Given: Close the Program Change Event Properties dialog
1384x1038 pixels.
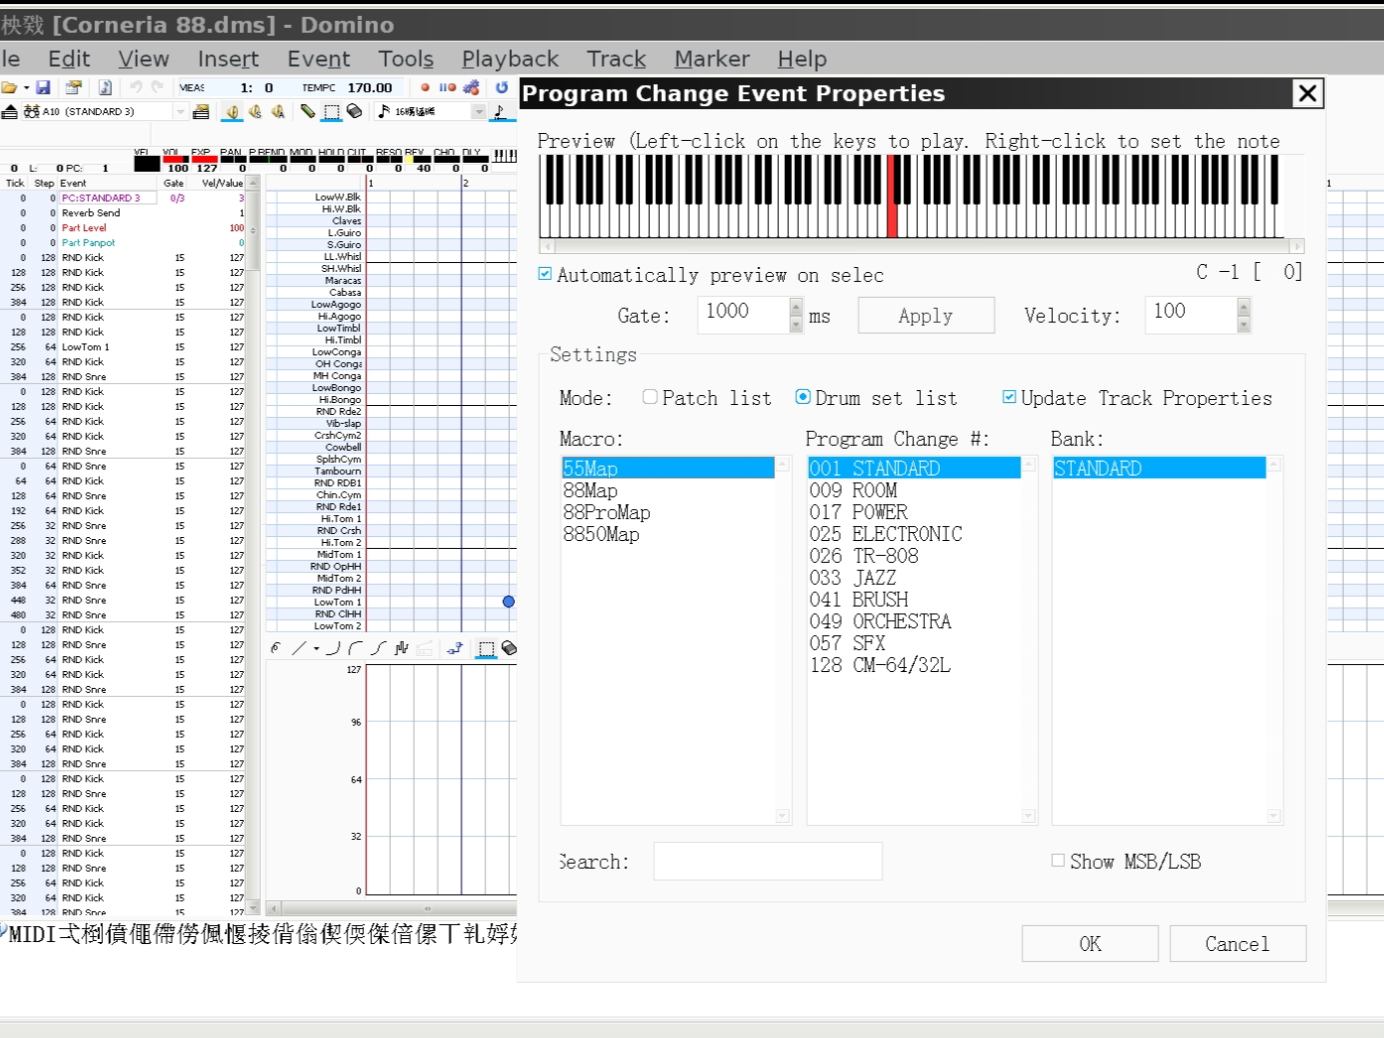Looking at the screenshot, I should pos(1307,94).
